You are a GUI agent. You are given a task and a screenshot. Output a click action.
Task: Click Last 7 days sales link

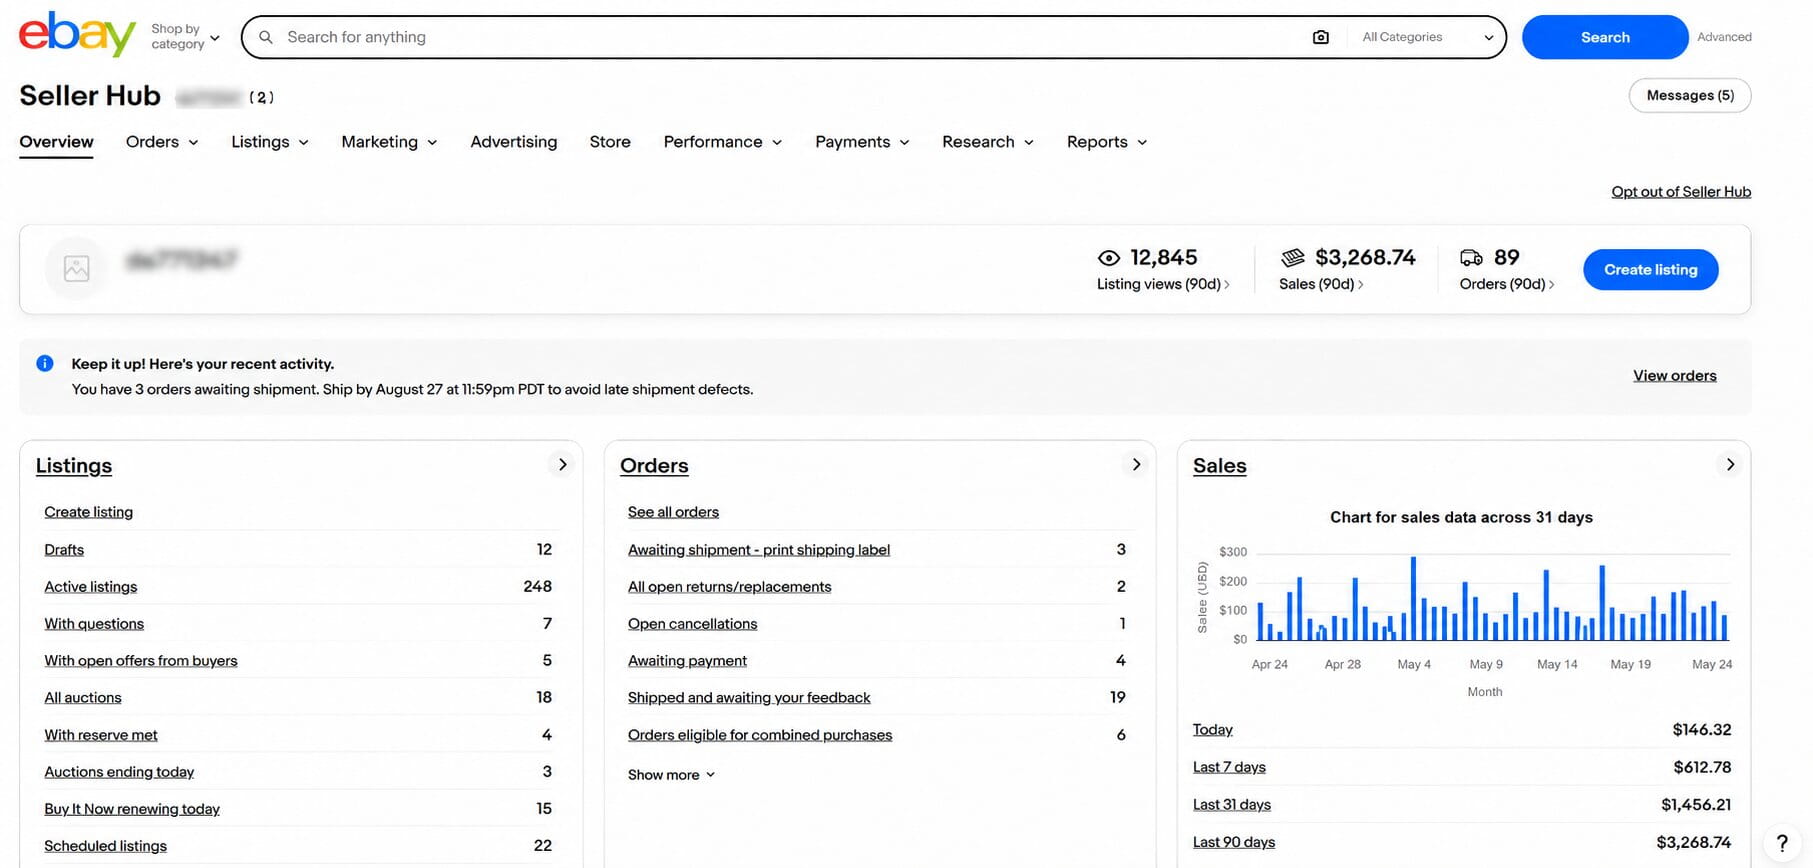coord(1229,767)
